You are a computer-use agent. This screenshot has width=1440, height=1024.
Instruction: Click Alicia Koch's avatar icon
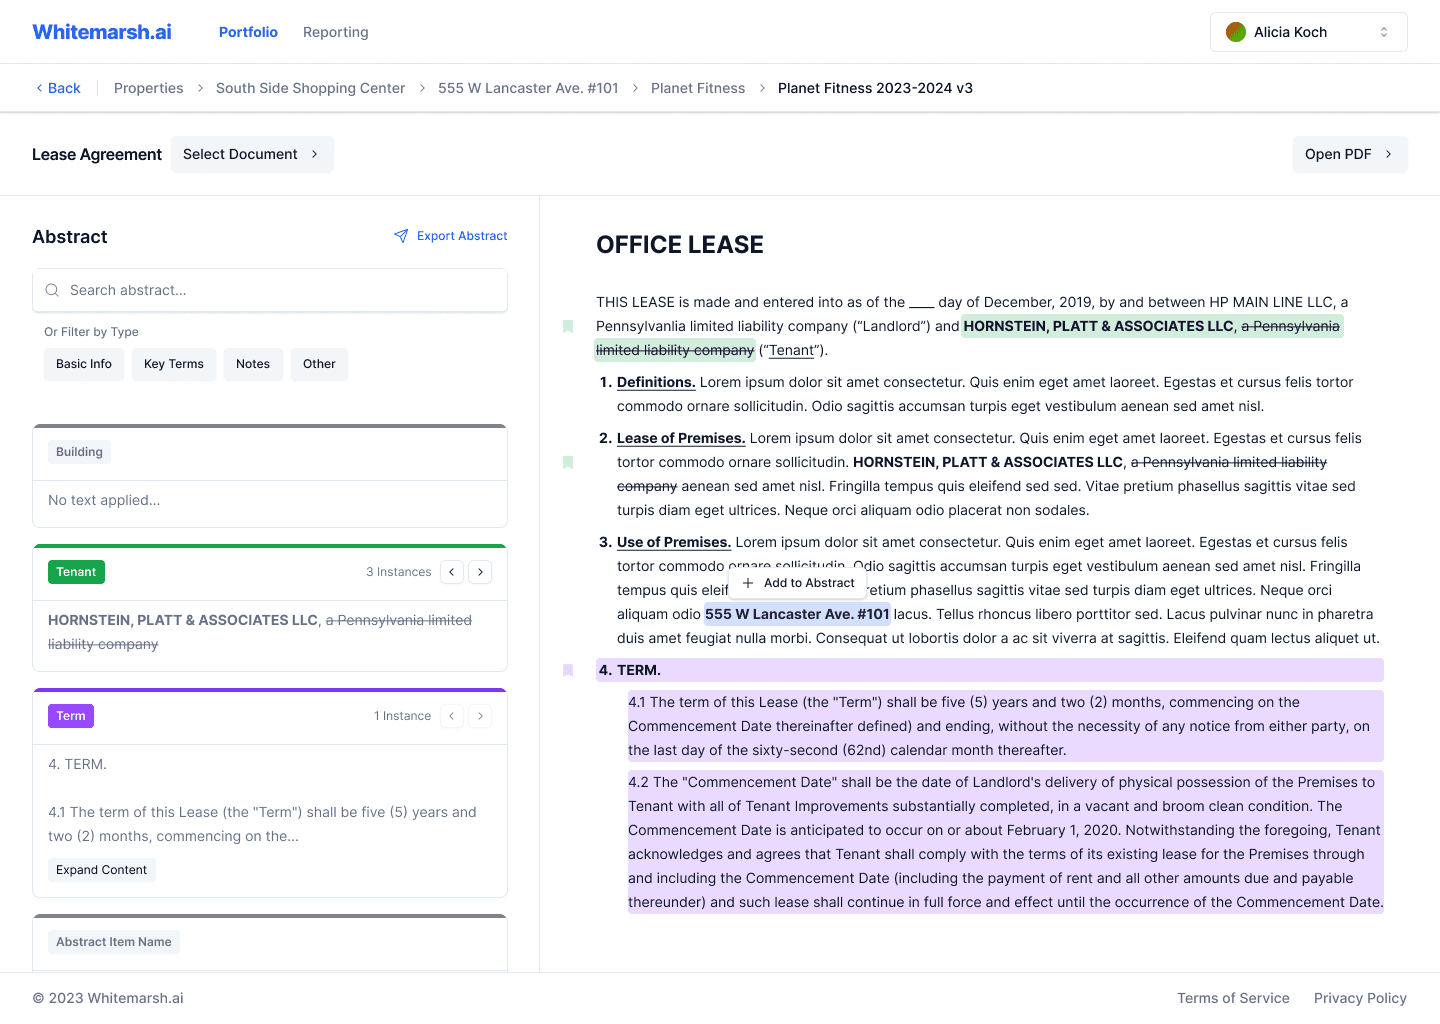coord(1236,32)
